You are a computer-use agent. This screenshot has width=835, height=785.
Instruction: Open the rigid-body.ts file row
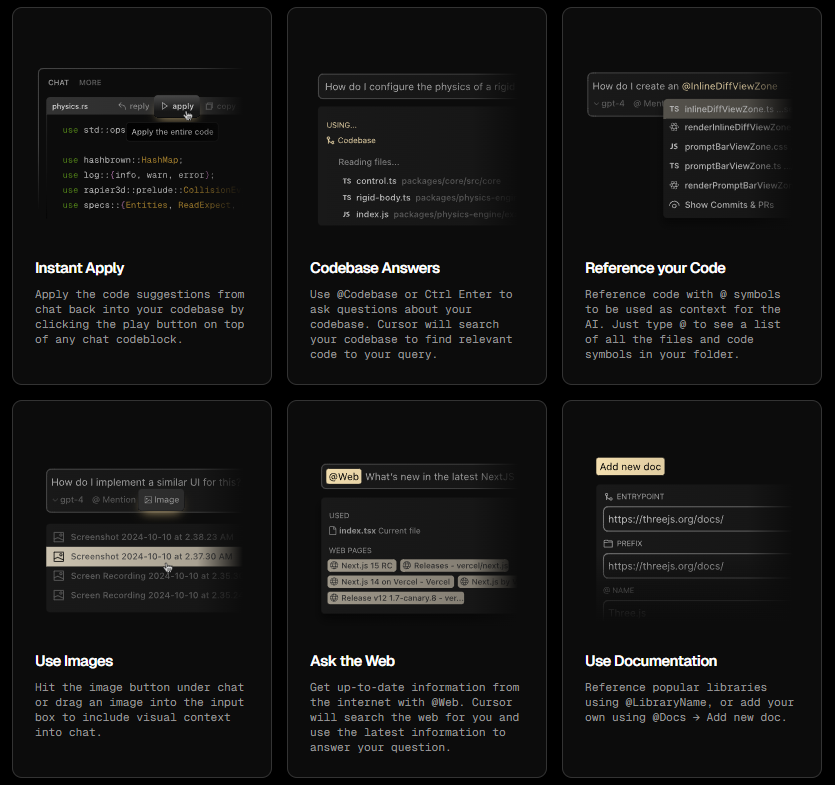(x=429, y=198)
